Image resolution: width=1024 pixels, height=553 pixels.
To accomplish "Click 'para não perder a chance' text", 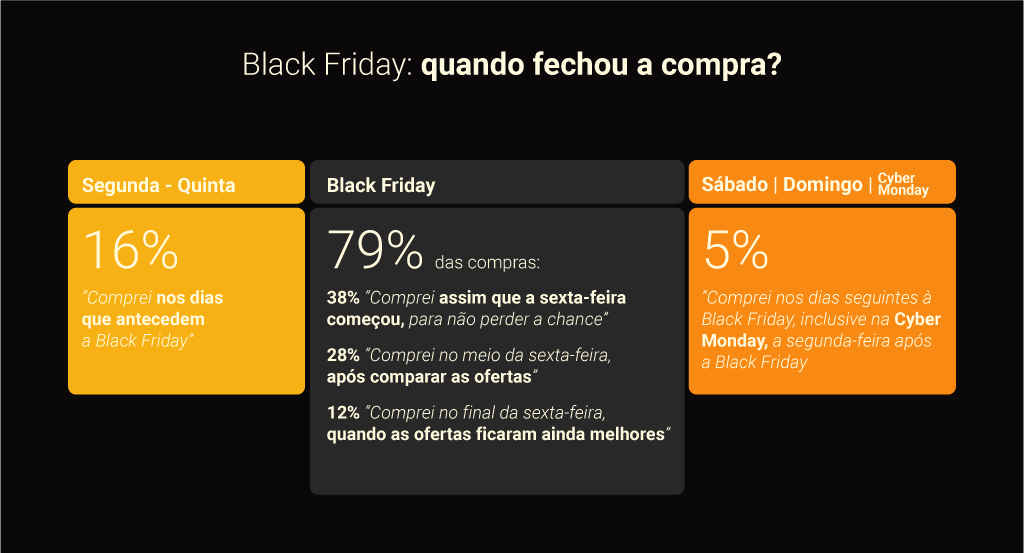I will (506, 319).
